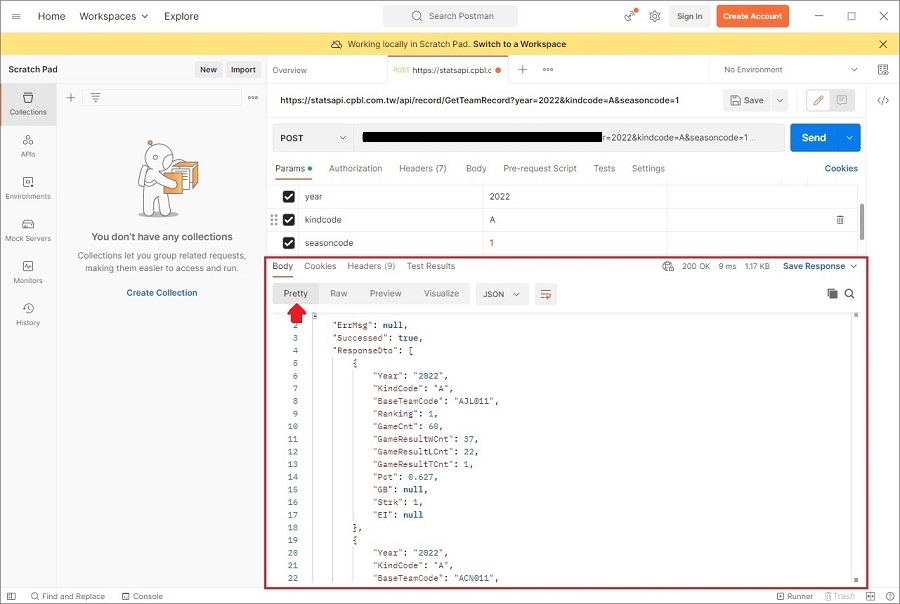Click the Send button
Viewport: 900px width, 604px height.
tap(814, 138)
